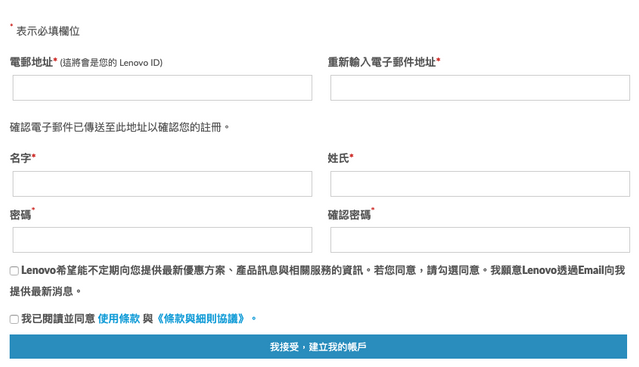Check the 我已閱讀並同意 terms checkbox
Image resolution: width=639 pixels, height=367 pixels.
coord(14,319)
